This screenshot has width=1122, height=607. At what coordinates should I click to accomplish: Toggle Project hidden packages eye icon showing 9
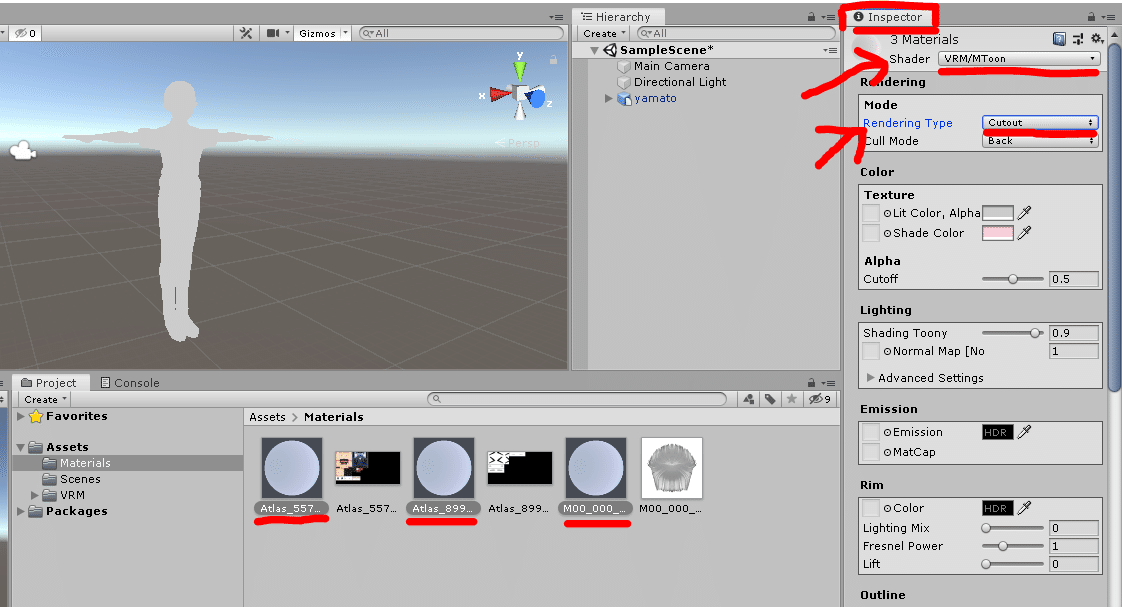click(x=819, y=399)
